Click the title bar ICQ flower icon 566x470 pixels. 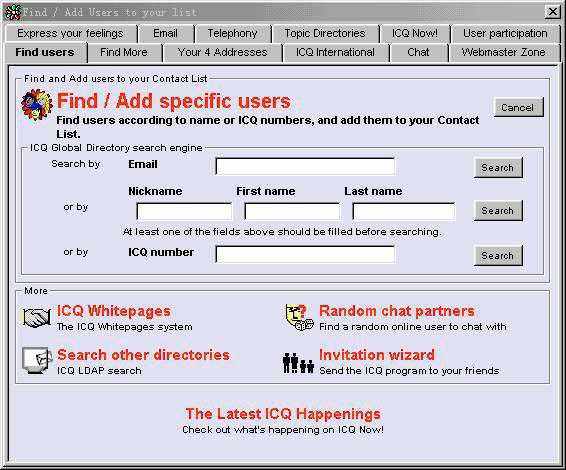tap(12, 12)
